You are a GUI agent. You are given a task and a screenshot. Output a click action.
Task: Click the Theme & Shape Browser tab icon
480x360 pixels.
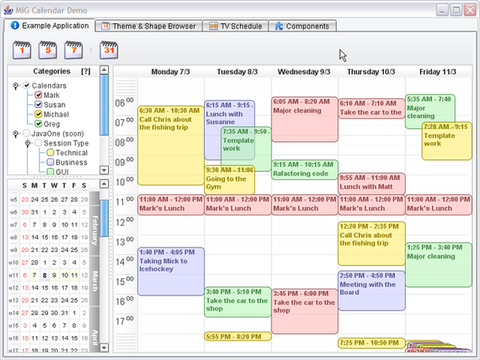pyautogui.click(x=105, y=26)
